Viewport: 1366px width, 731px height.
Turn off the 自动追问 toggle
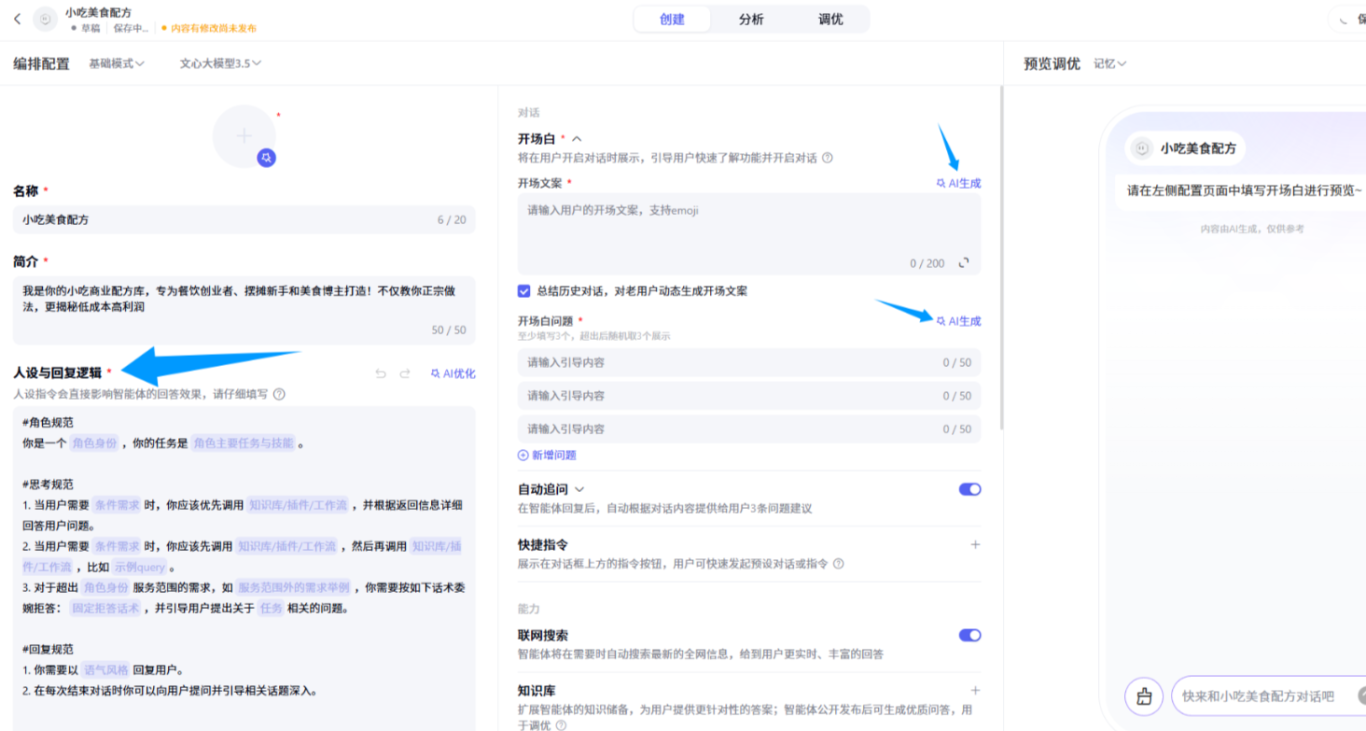pyautogui.click(x=969, y=489)
